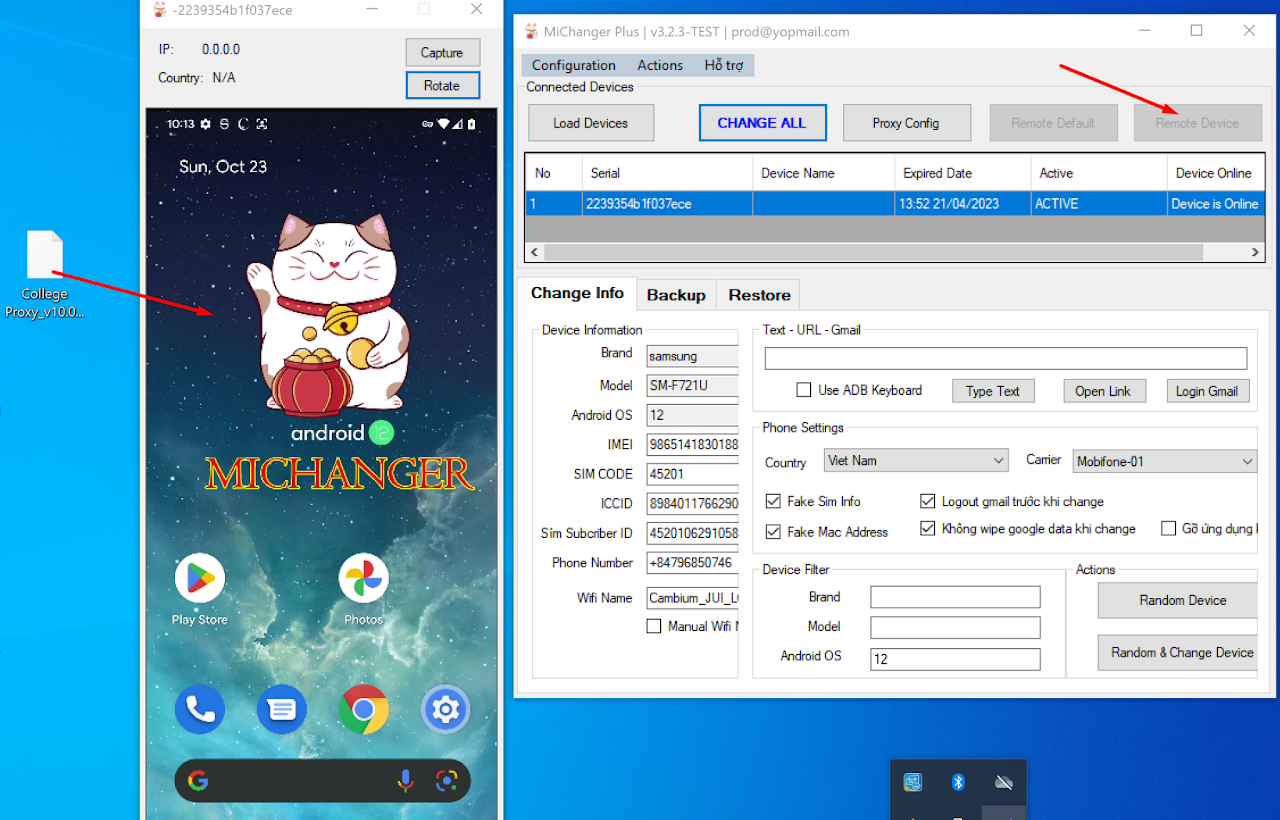This screenshot has height=820, width=1280.
Task: Open the Play Store app on phone
Action: pyautogui.click(x=200, y=578)
